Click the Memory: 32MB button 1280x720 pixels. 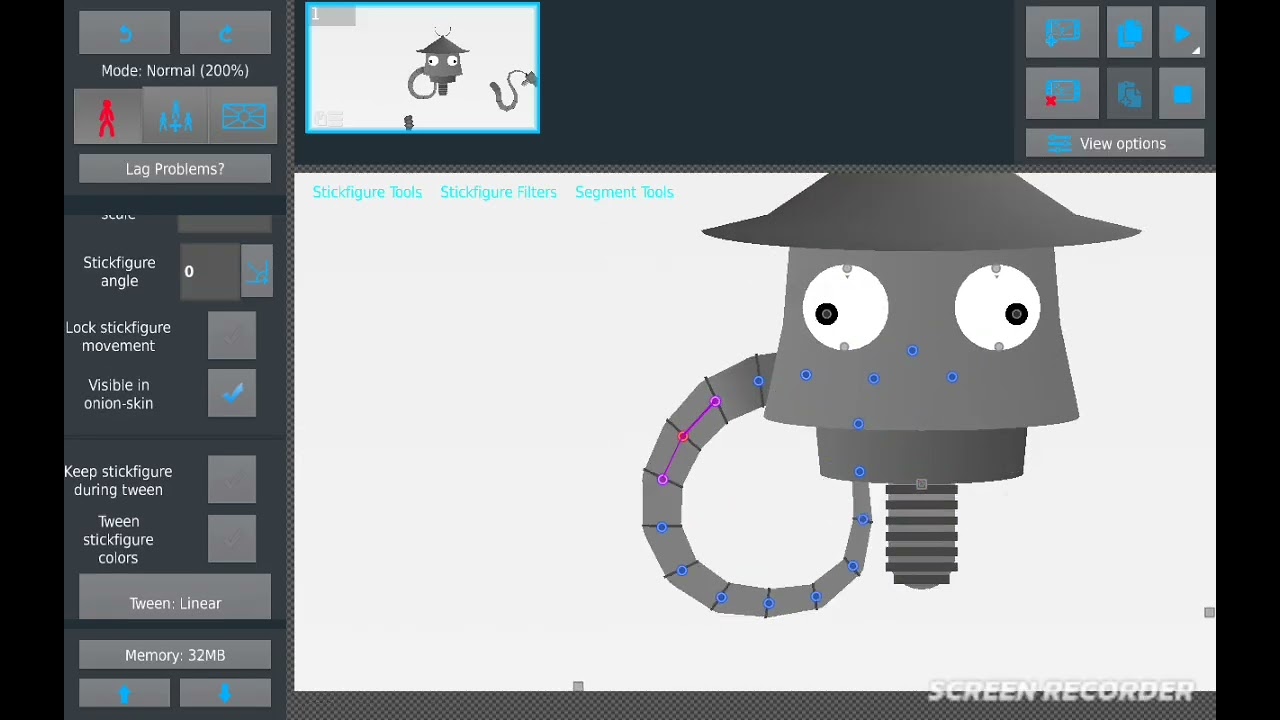point(175,655)
